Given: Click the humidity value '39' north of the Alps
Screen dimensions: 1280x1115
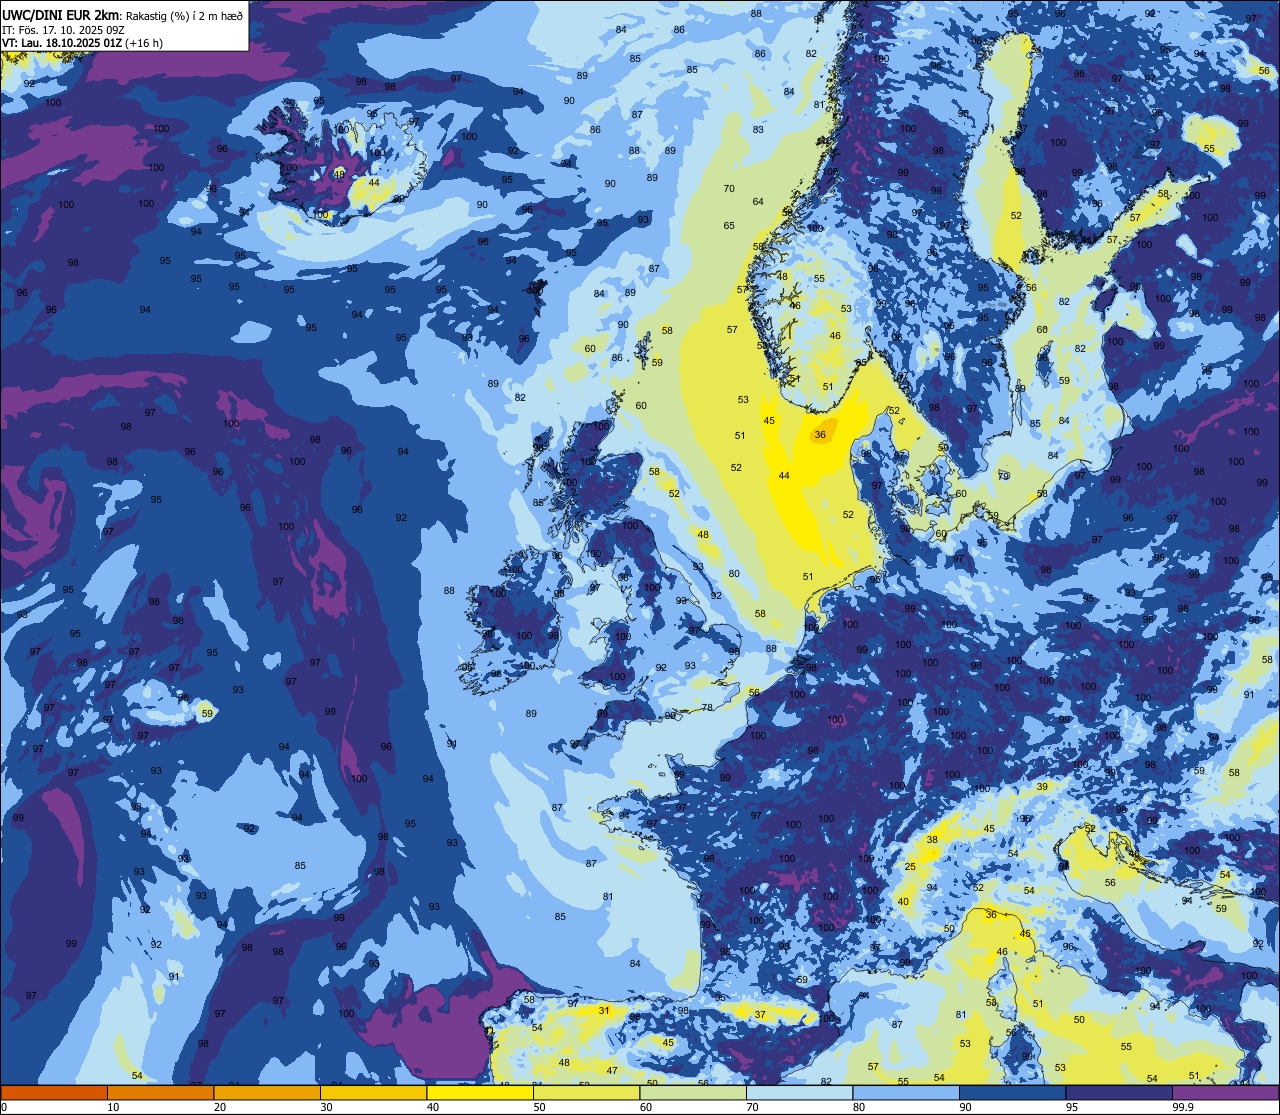Looking at the screenshot, I should (1042, 787).
